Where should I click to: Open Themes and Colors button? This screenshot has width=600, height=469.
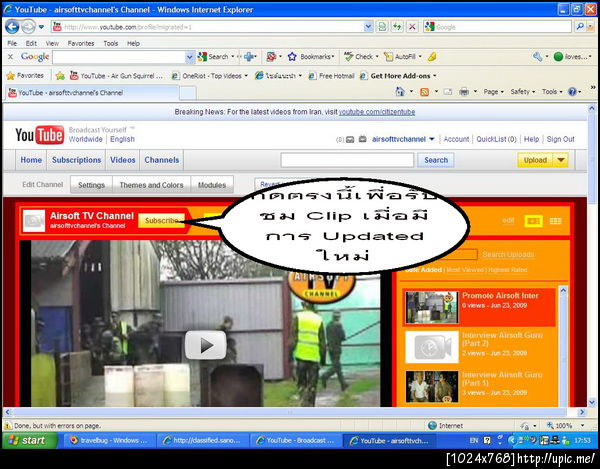tap(152, 185)
